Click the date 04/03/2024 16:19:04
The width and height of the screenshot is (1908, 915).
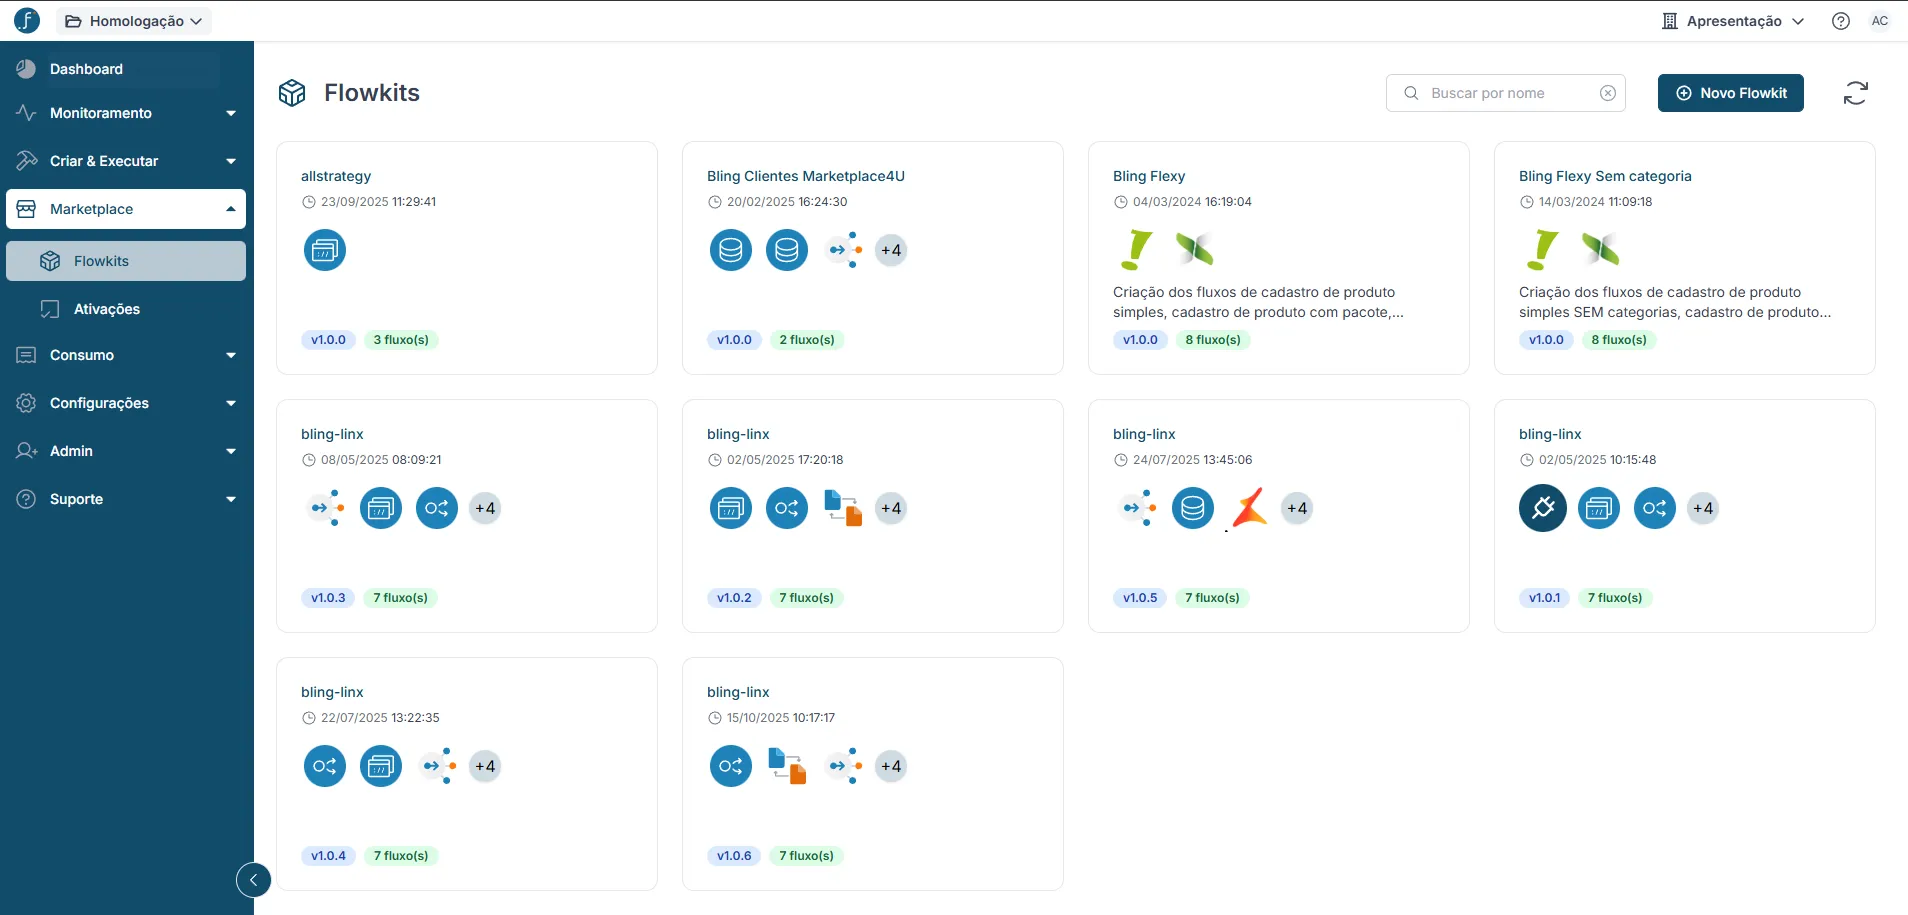click(1192, 202)
